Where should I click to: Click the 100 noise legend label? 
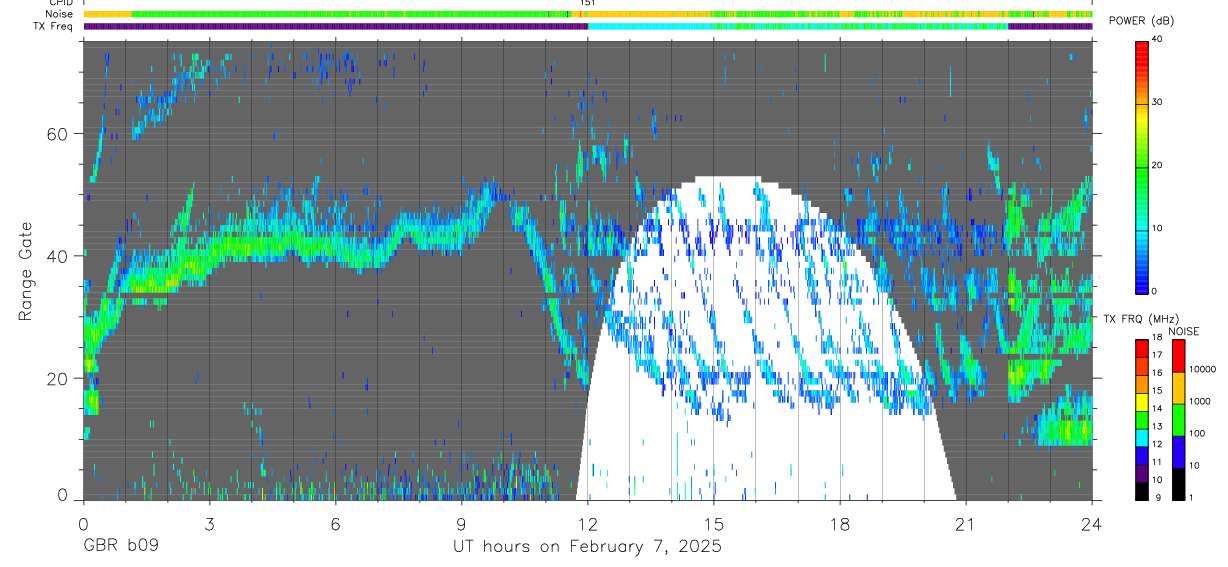coord(1195,434)
